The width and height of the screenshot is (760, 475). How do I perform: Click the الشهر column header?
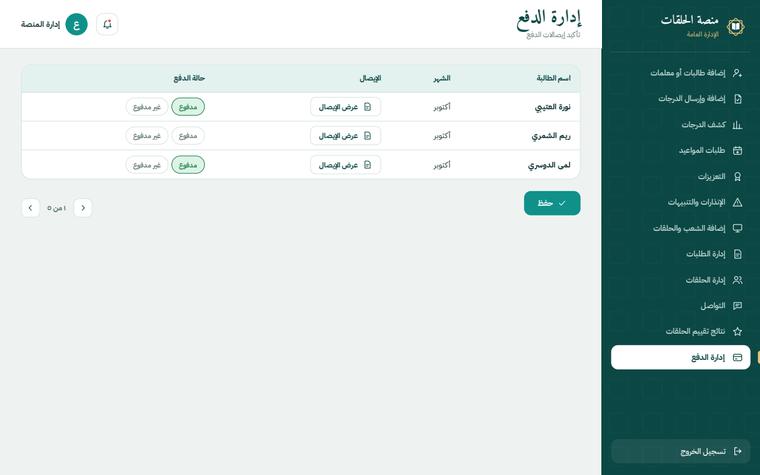442,78
